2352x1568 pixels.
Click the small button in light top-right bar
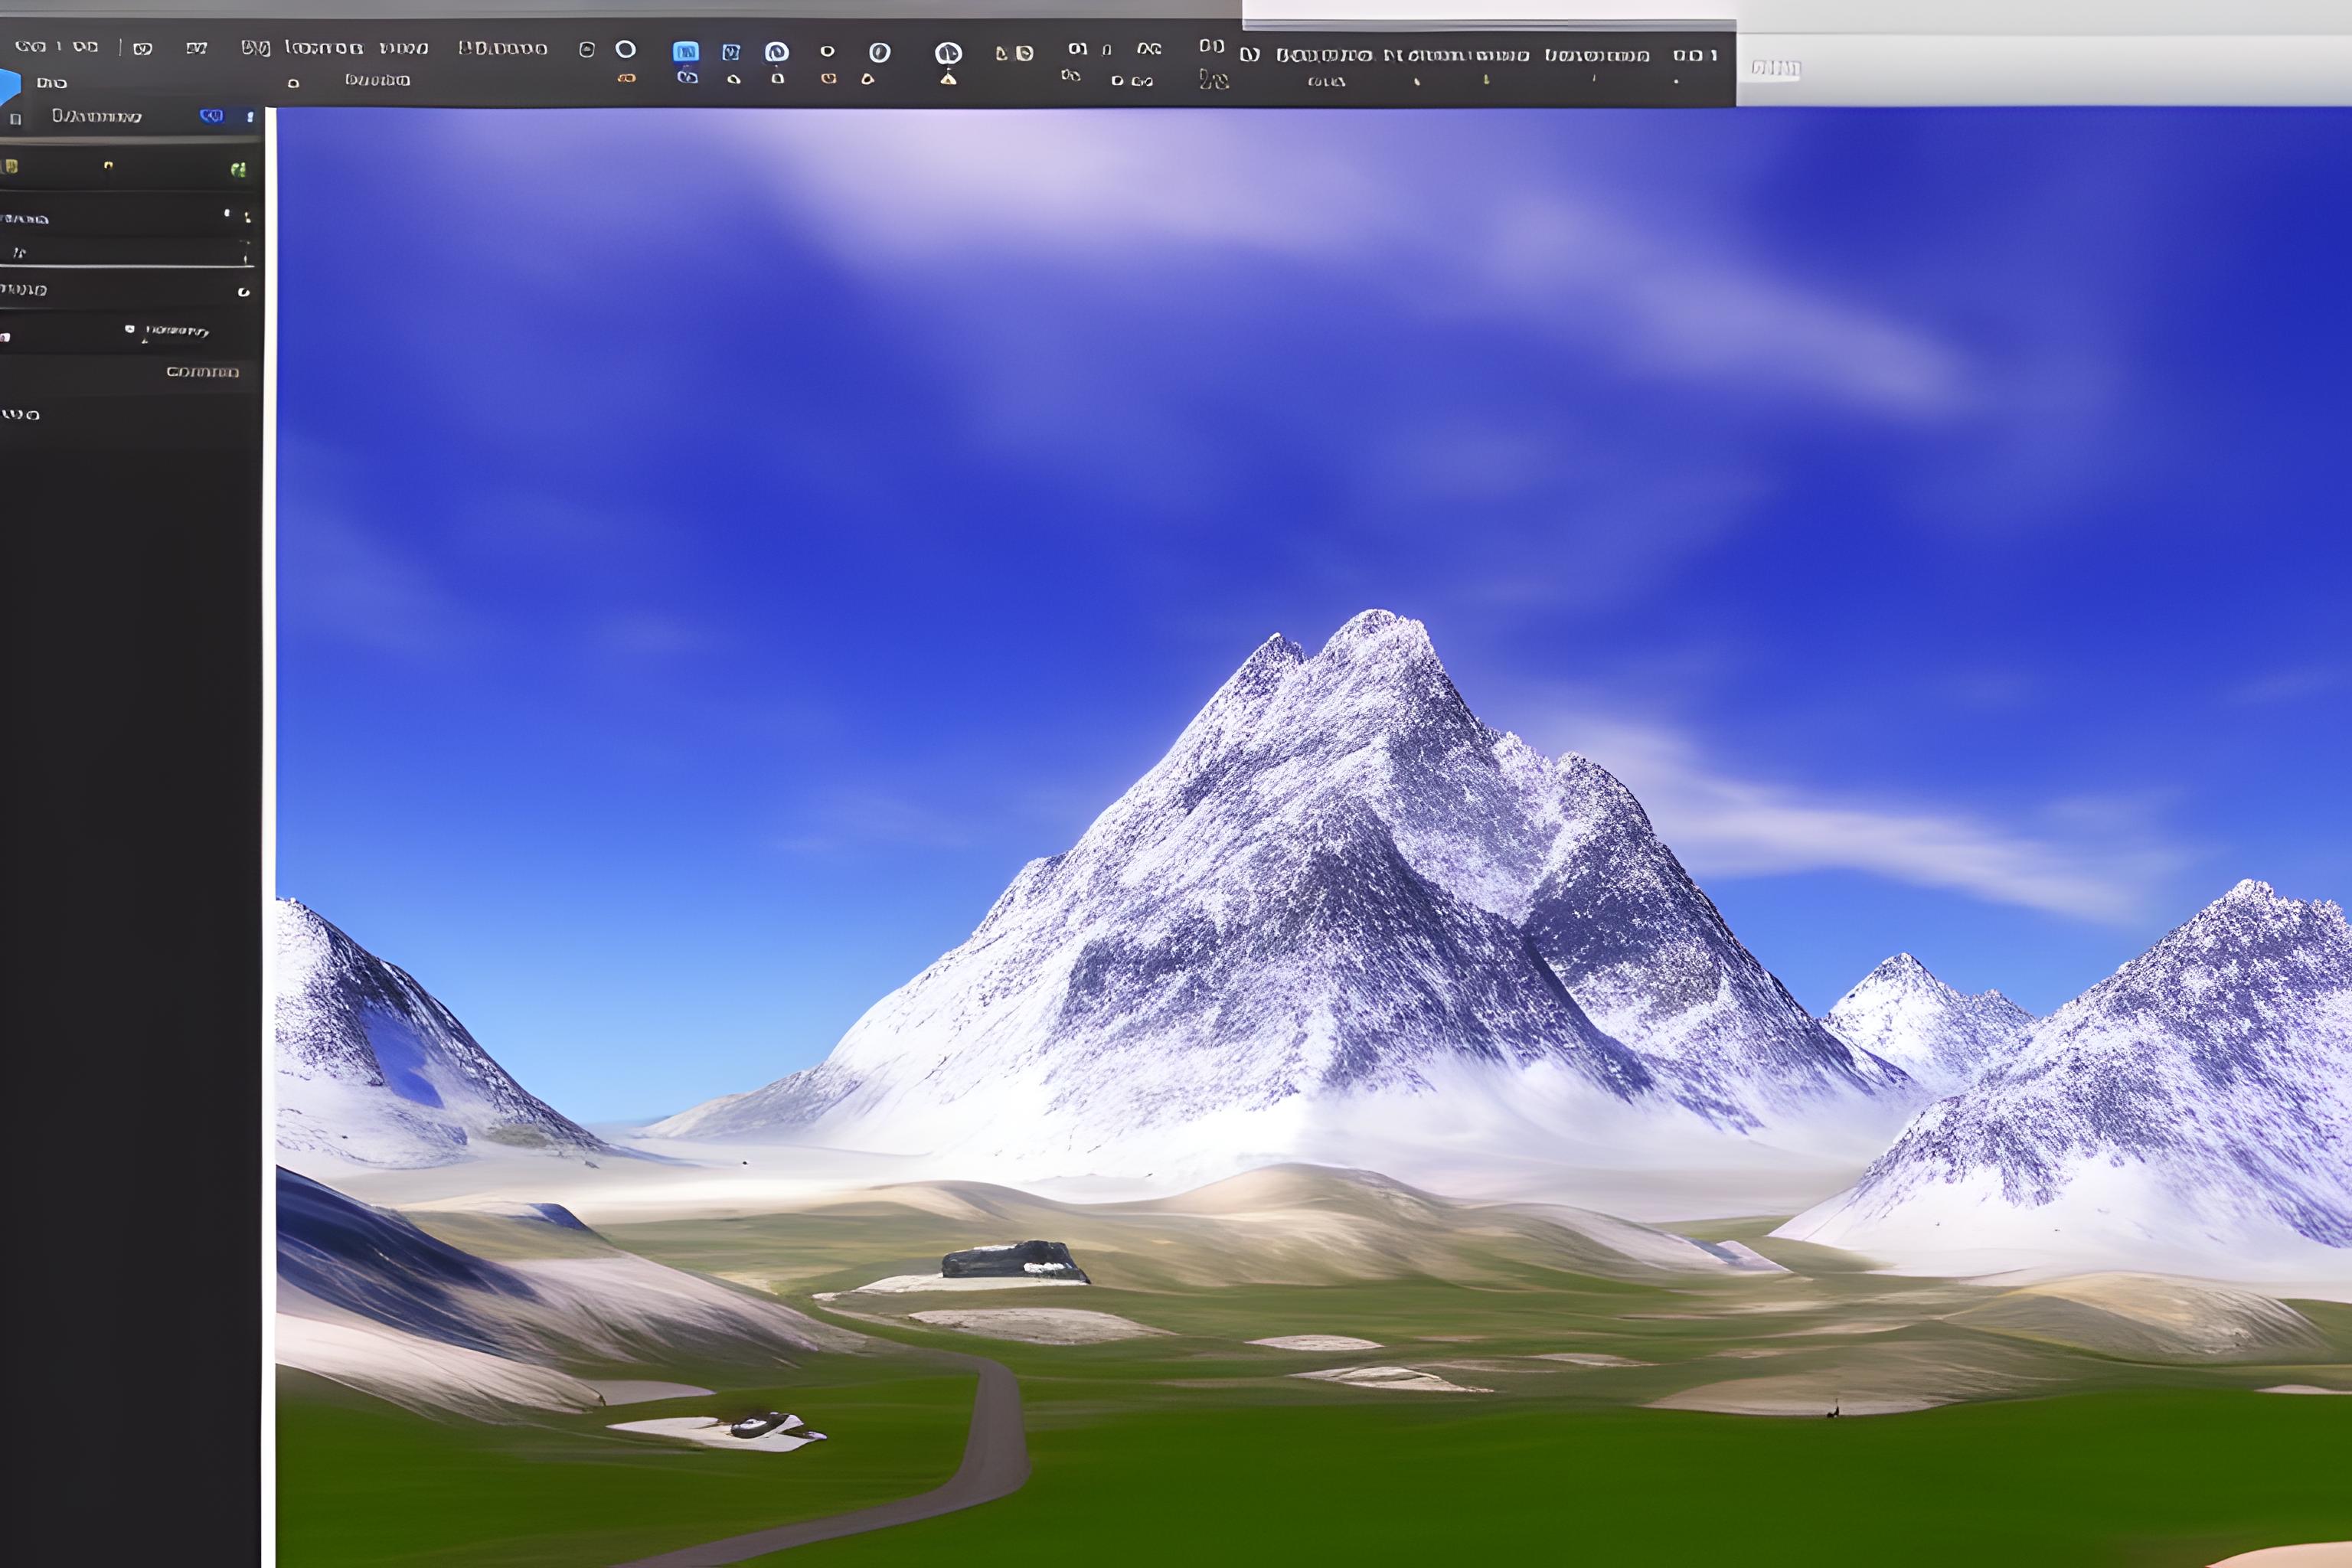pyautogui.click(x=1775, y=69)
